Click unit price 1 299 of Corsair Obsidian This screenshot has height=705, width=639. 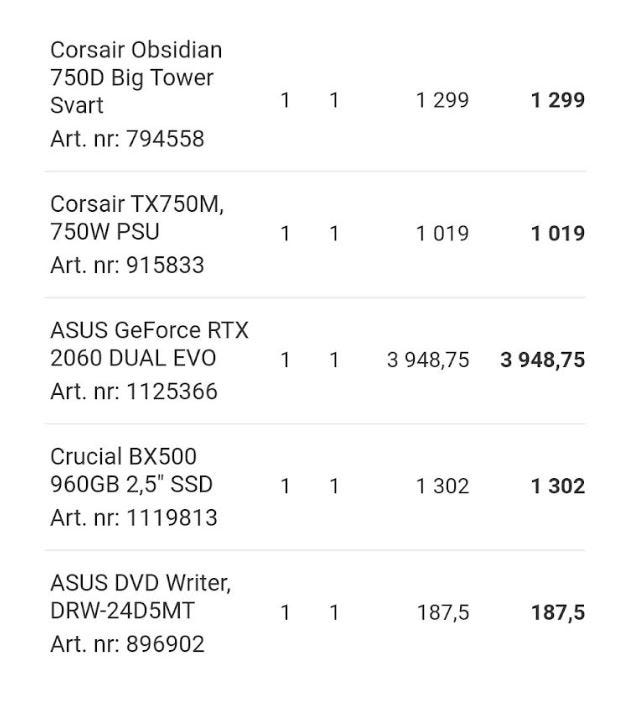443,100
